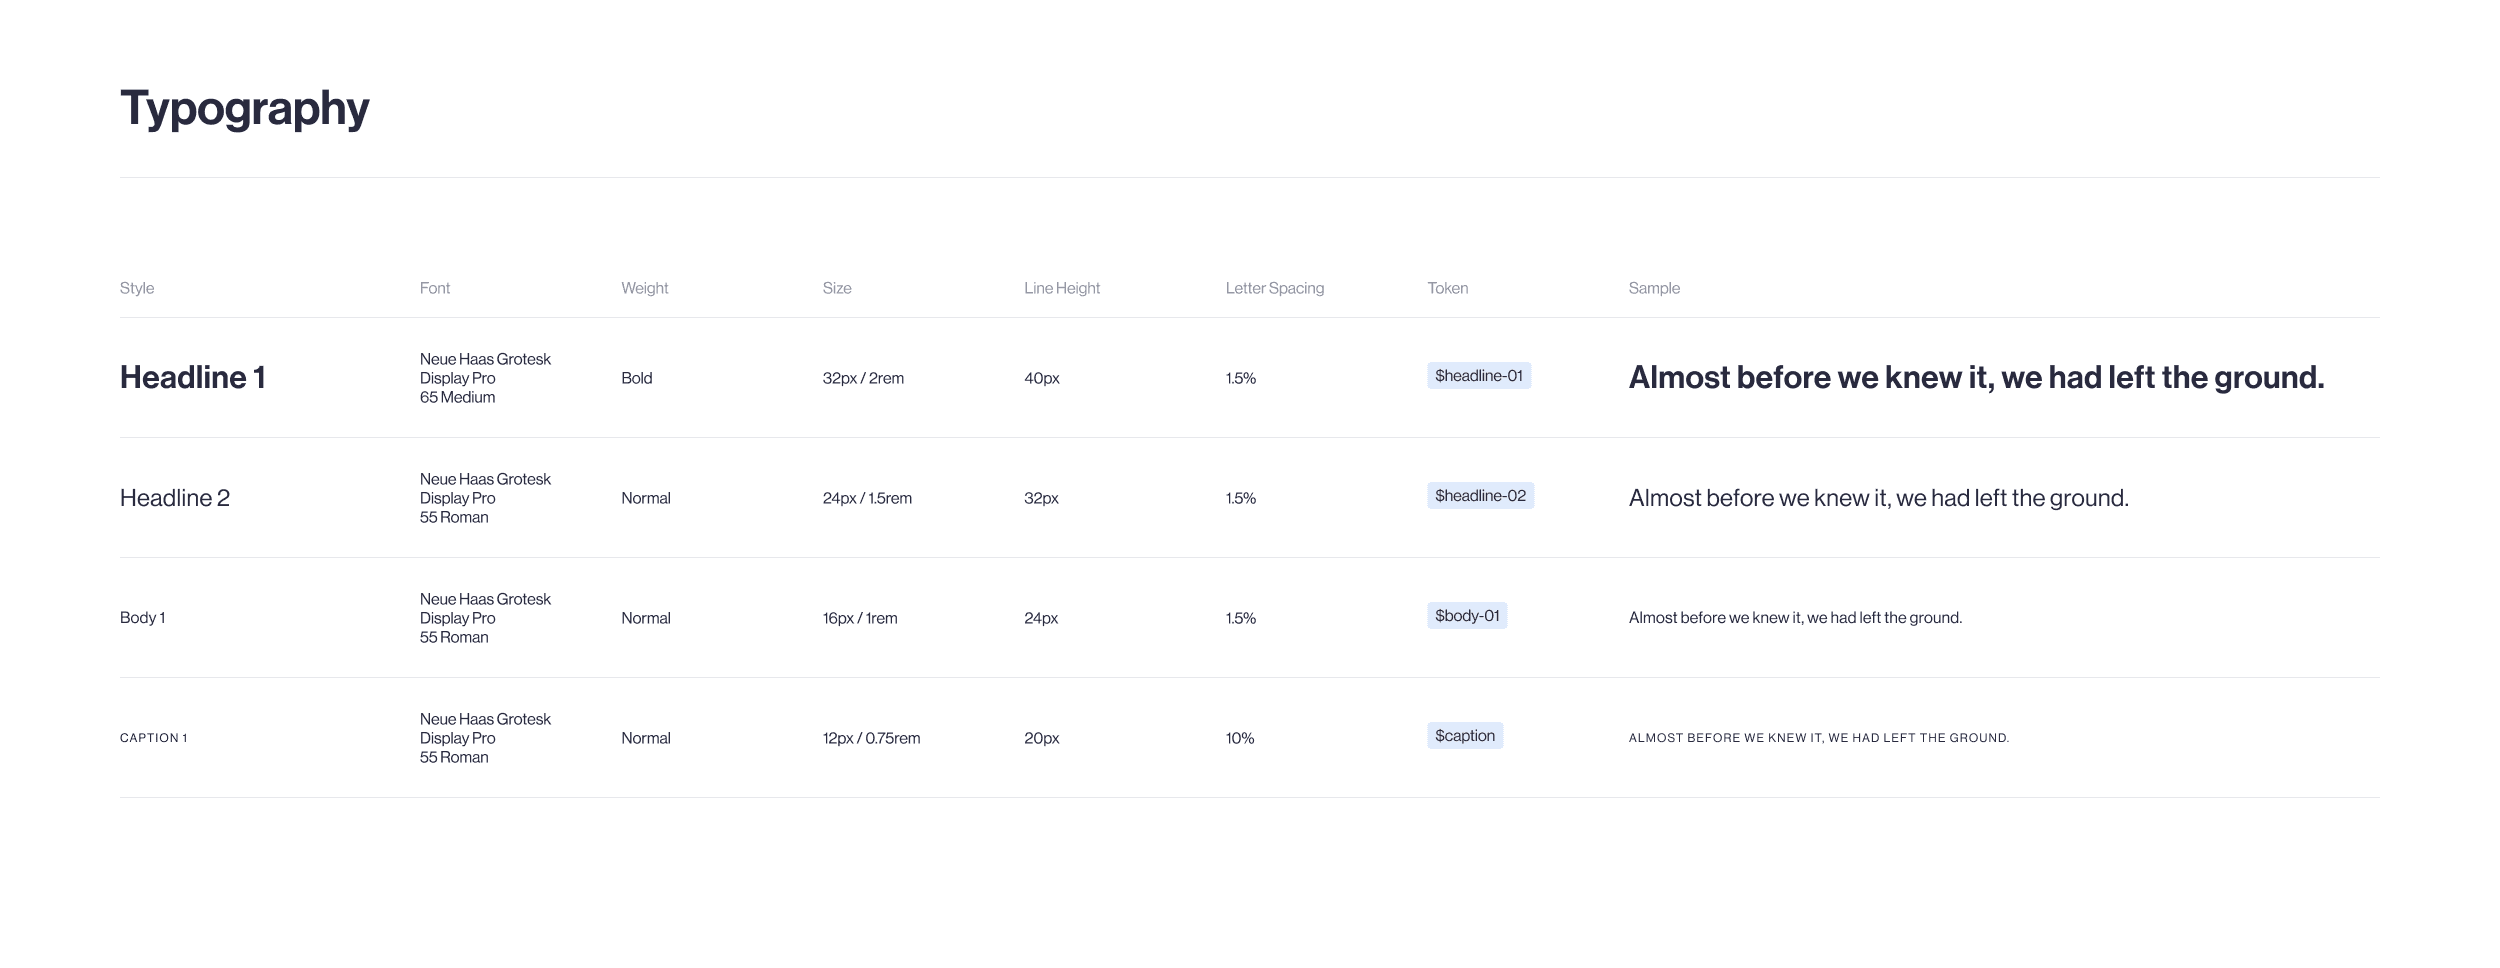Click the Sample column header

[1654, 288]
